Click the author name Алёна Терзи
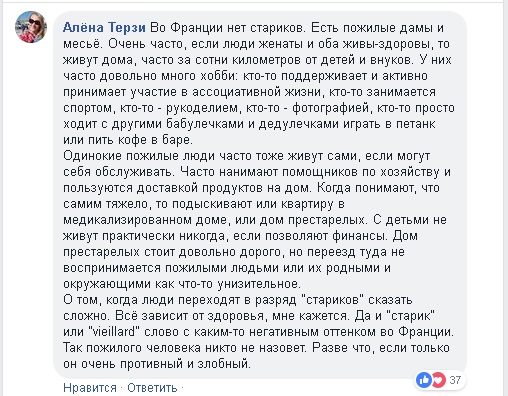Viewport: 508px width, 396px height. tap(104, 28)
